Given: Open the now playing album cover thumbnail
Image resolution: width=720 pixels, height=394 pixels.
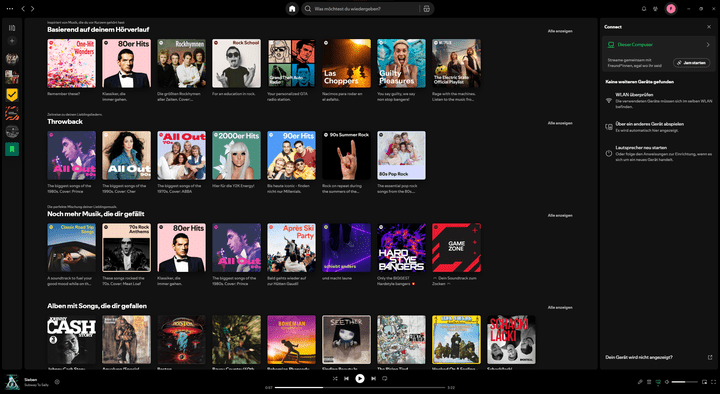Looking at the screenshot, I should click(12, 382).
